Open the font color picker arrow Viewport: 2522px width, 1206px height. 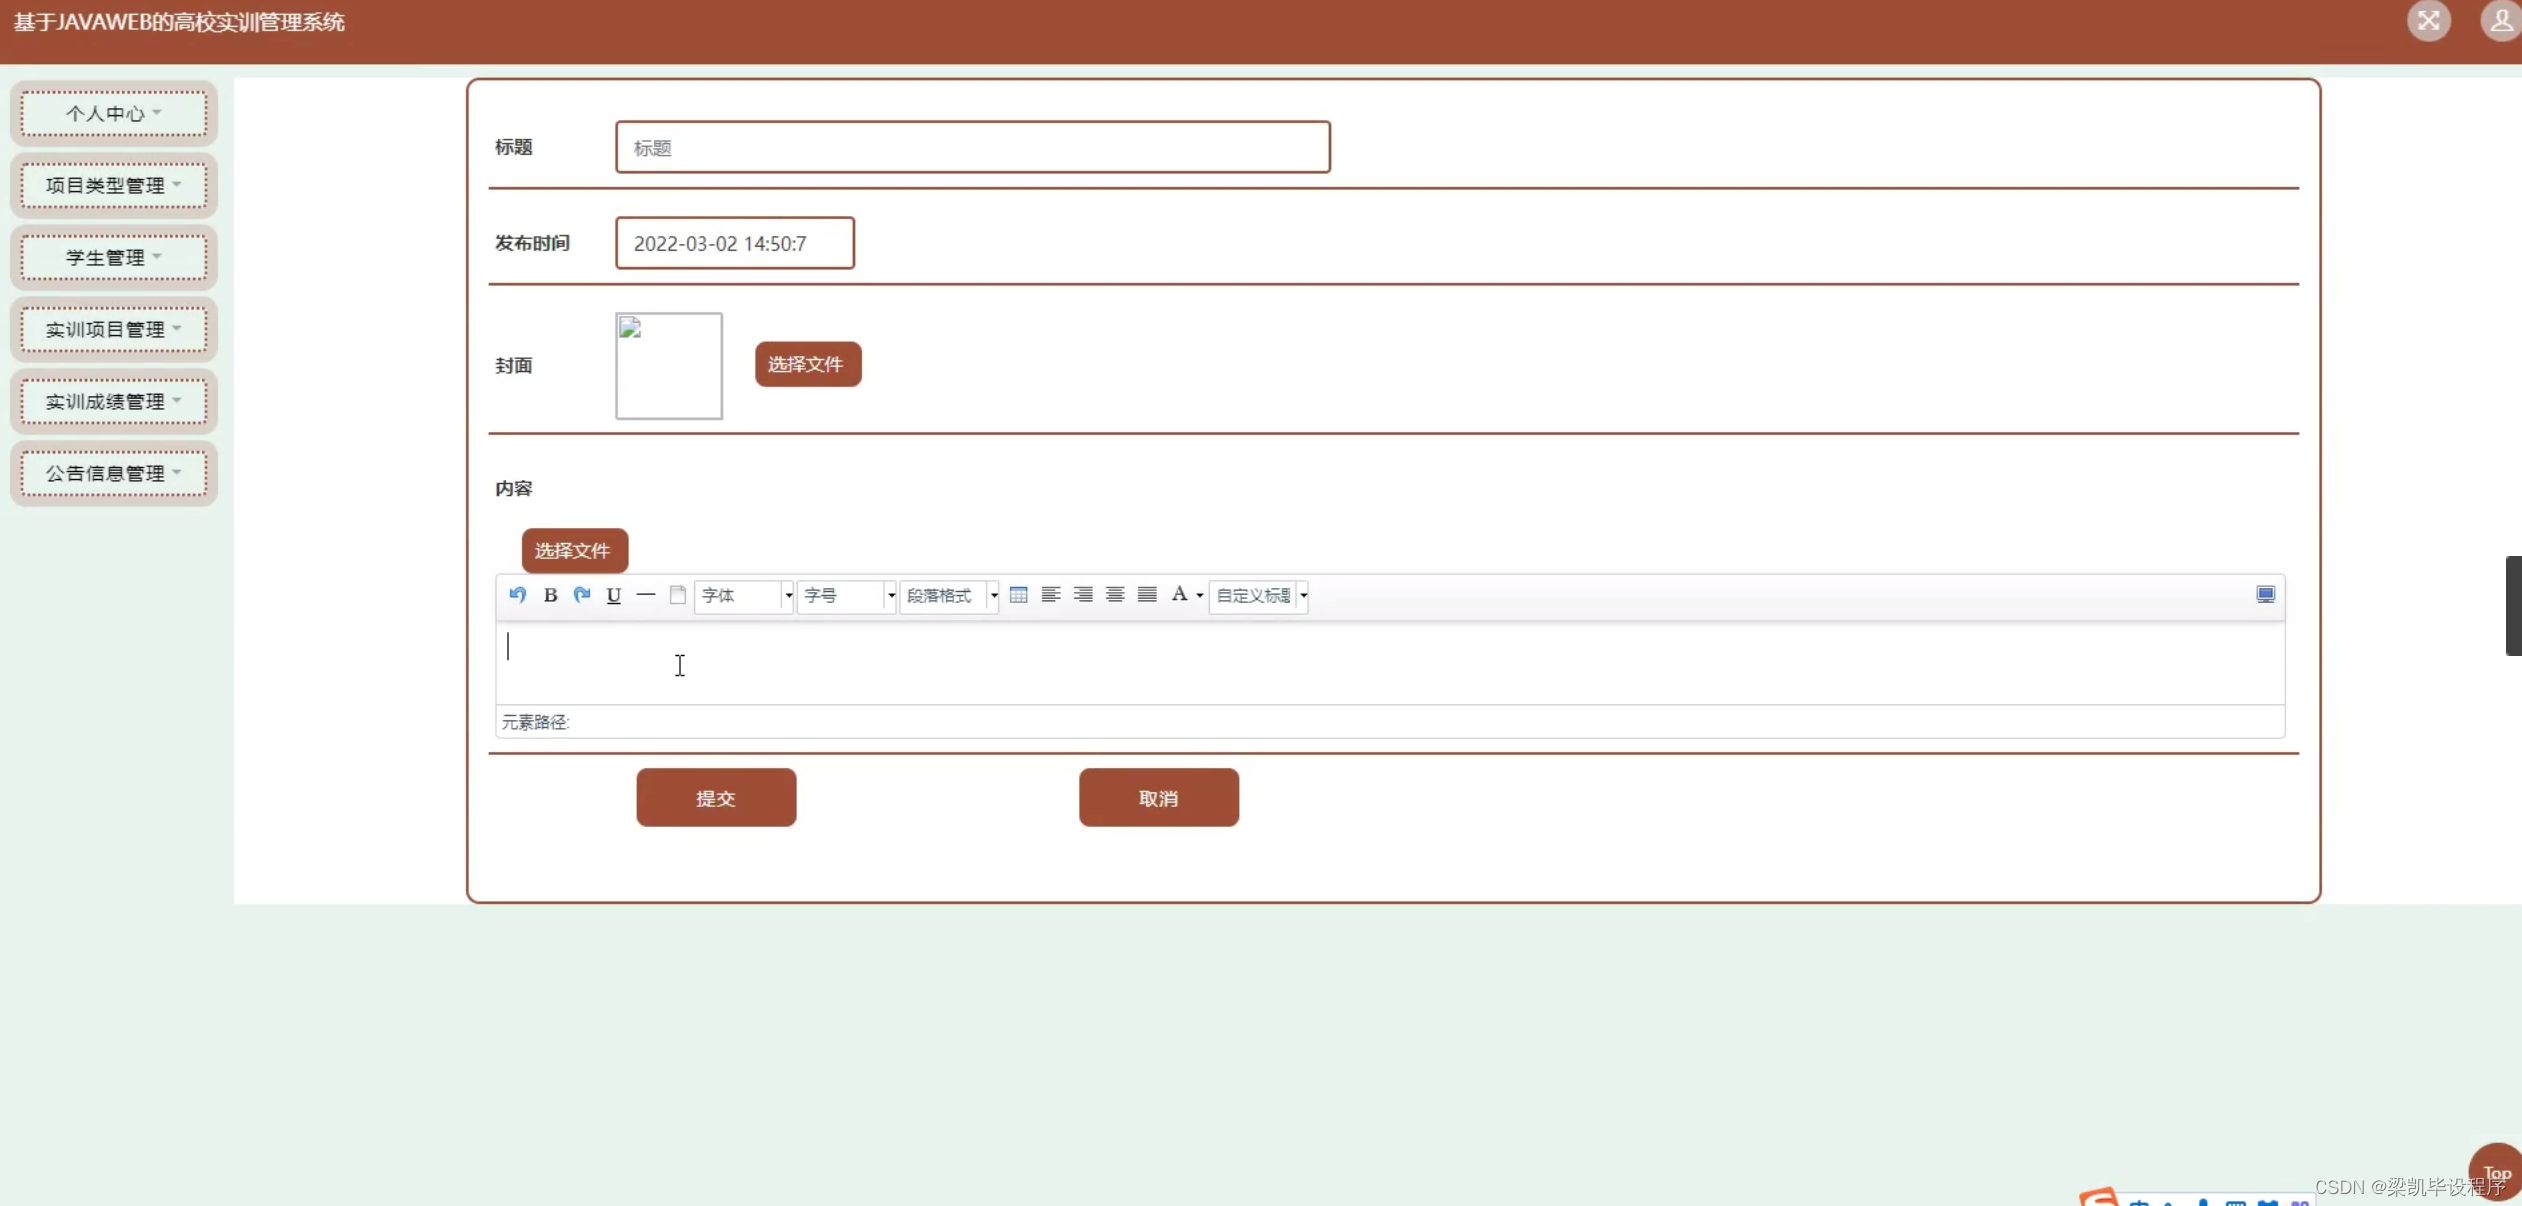click(x=1200, y=596)
